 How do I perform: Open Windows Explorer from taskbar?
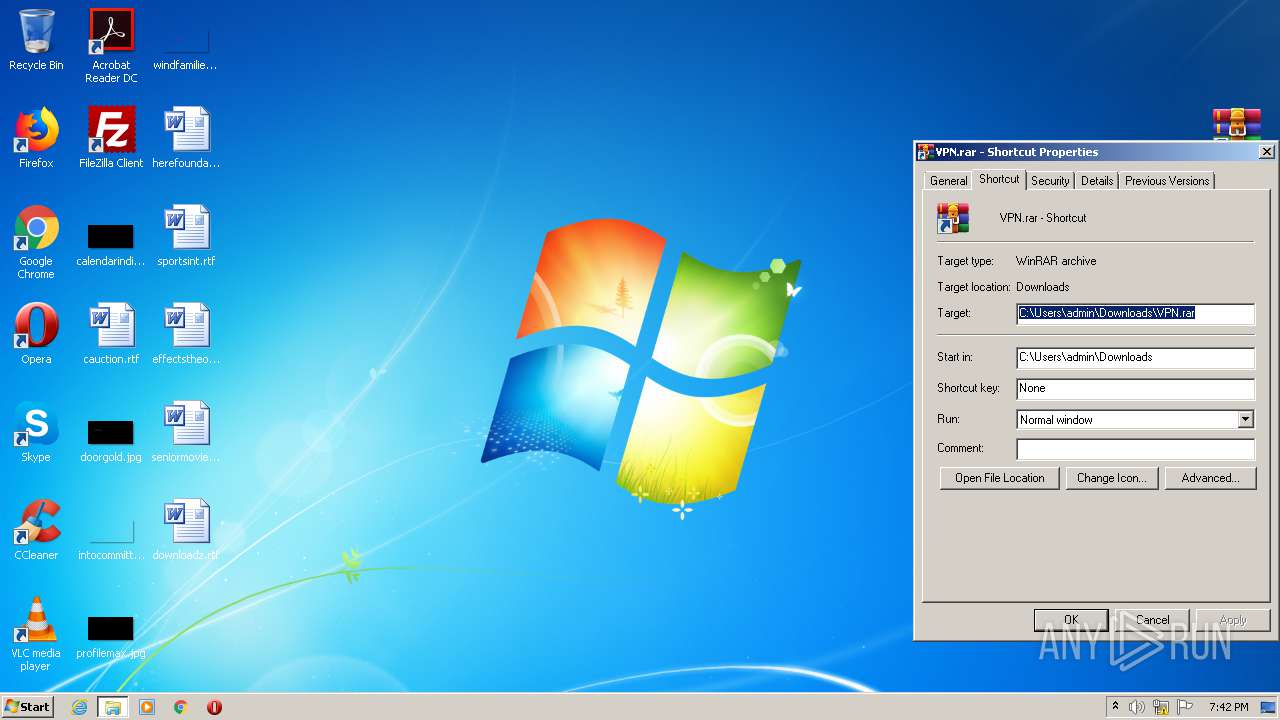coord(113,707)
